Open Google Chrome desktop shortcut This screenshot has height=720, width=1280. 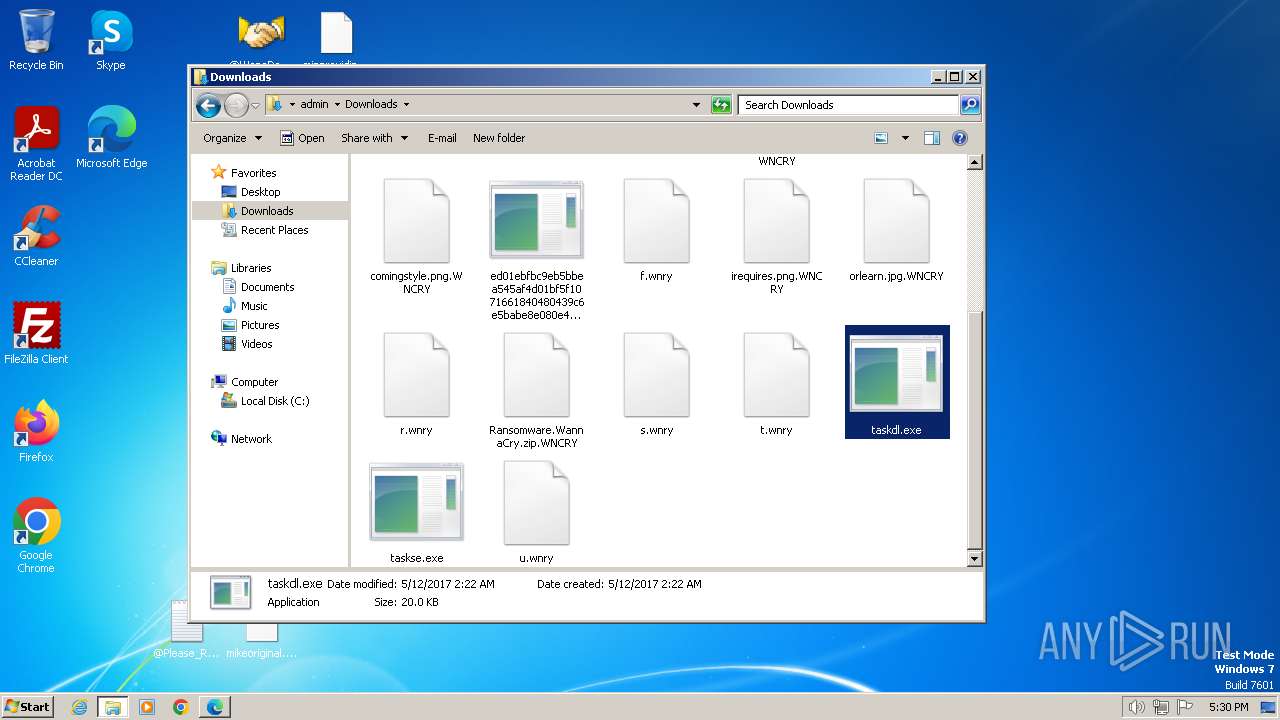[x=36, y=536]
